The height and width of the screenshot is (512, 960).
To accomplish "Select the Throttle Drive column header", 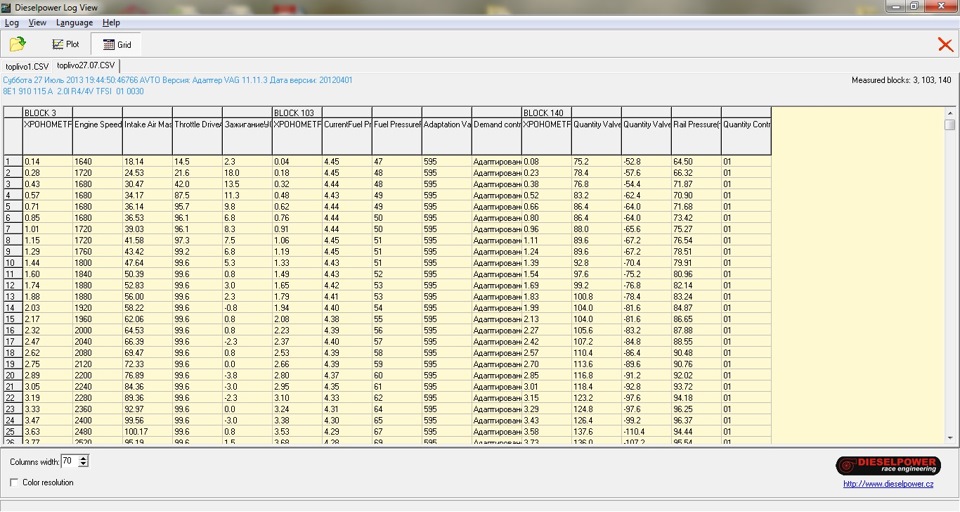I will click(x=198, y=136).
